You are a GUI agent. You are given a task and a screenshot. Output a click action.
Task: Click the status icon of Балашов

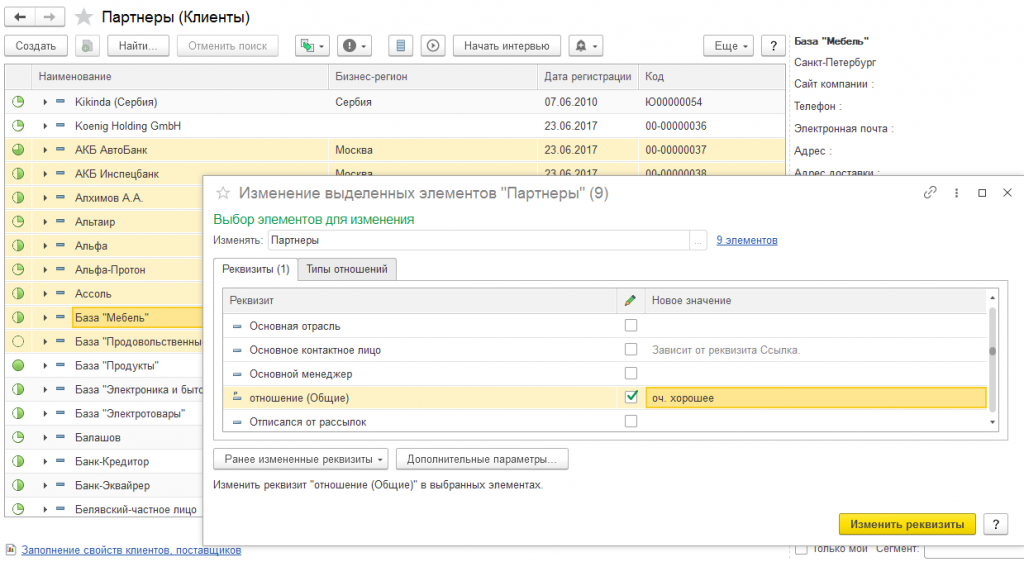18,437
